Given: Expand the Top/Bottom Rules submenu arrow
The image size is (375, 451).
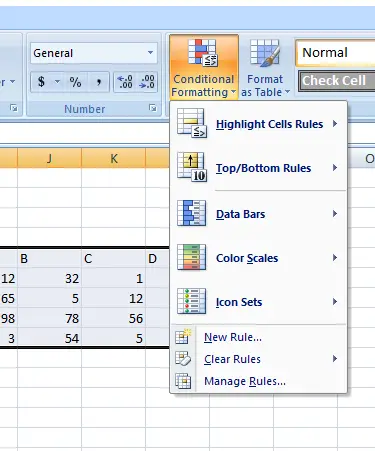Looking at the screenshot, I should tap(335, 168).
